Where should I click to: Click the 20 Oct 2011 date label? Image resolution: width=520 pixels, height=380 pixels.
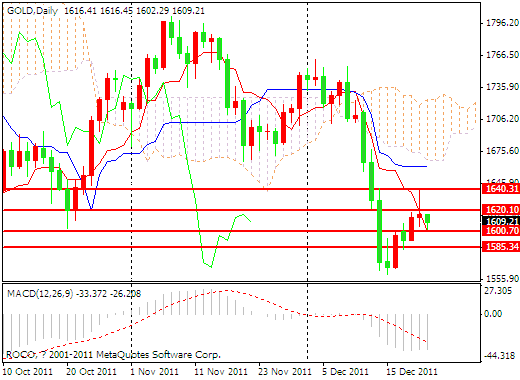[91, 372]
